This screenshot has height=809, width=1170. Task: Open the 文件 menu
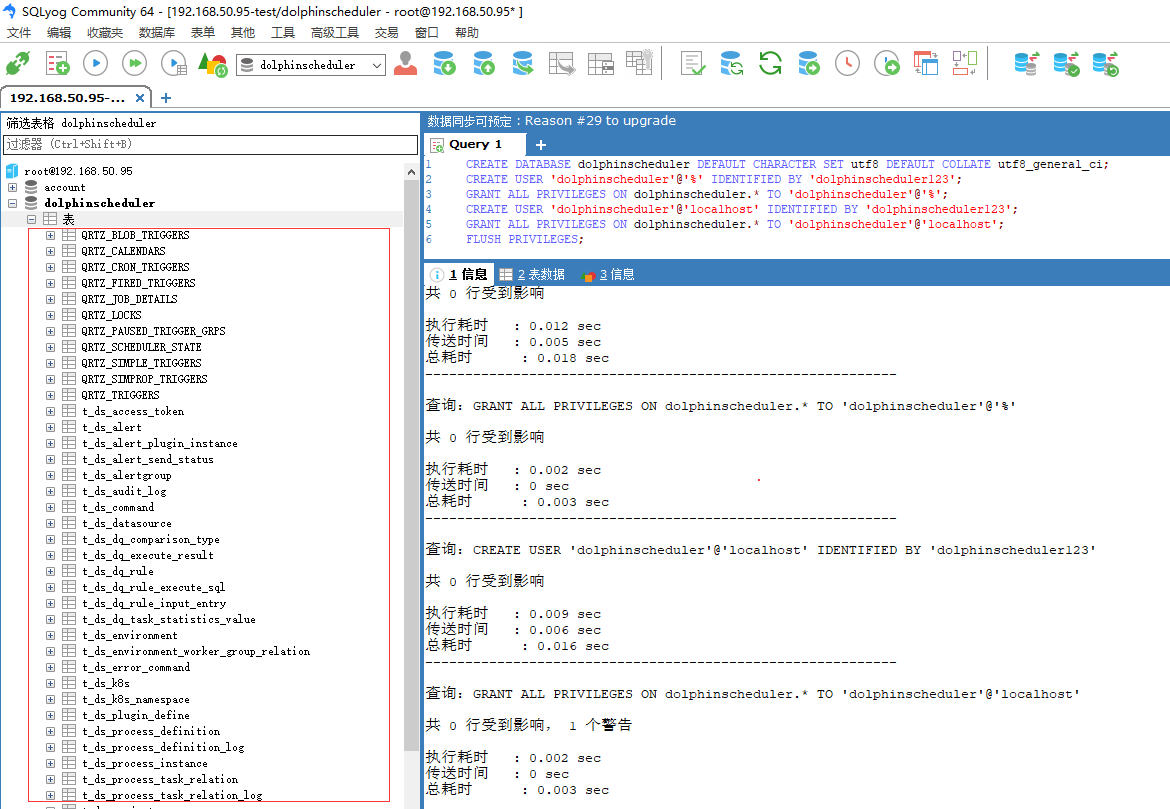[x=19, y=32]
